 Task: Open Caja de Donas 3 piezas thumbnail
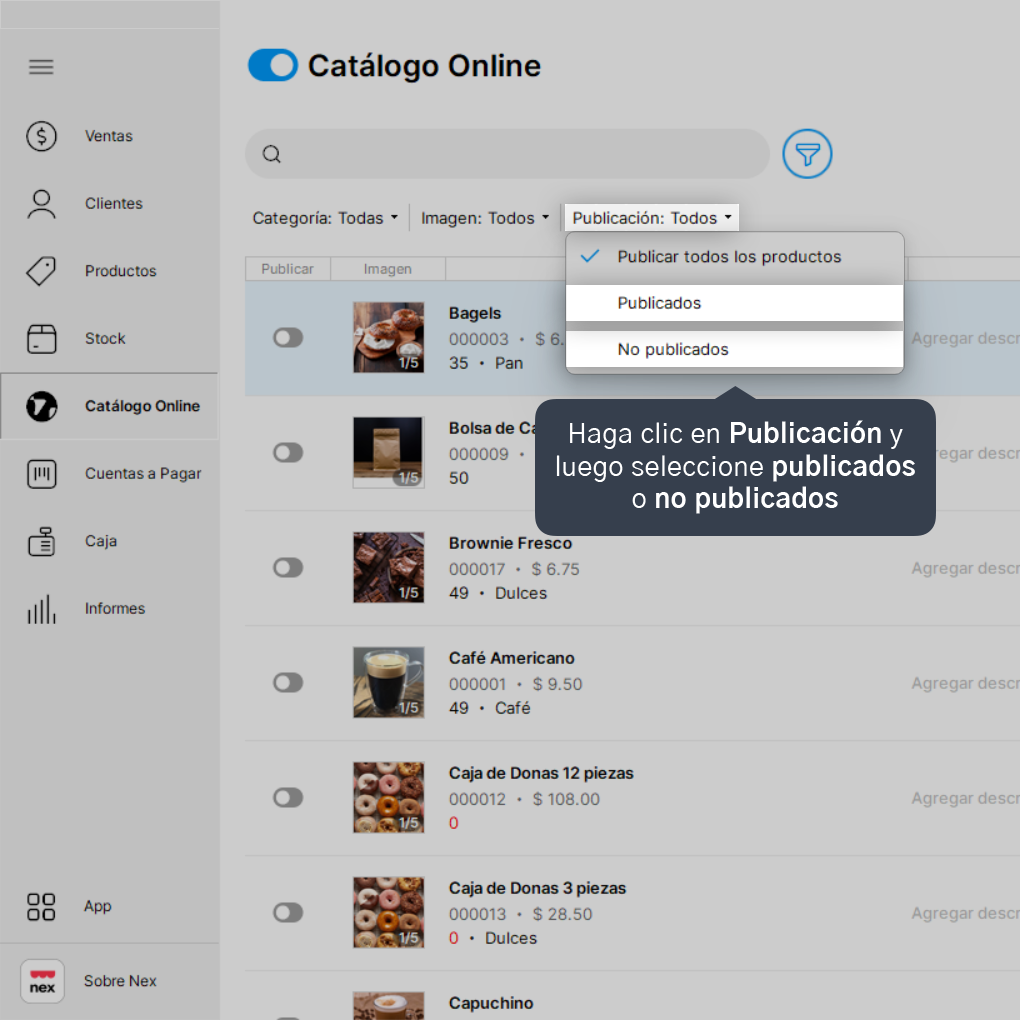388,912
